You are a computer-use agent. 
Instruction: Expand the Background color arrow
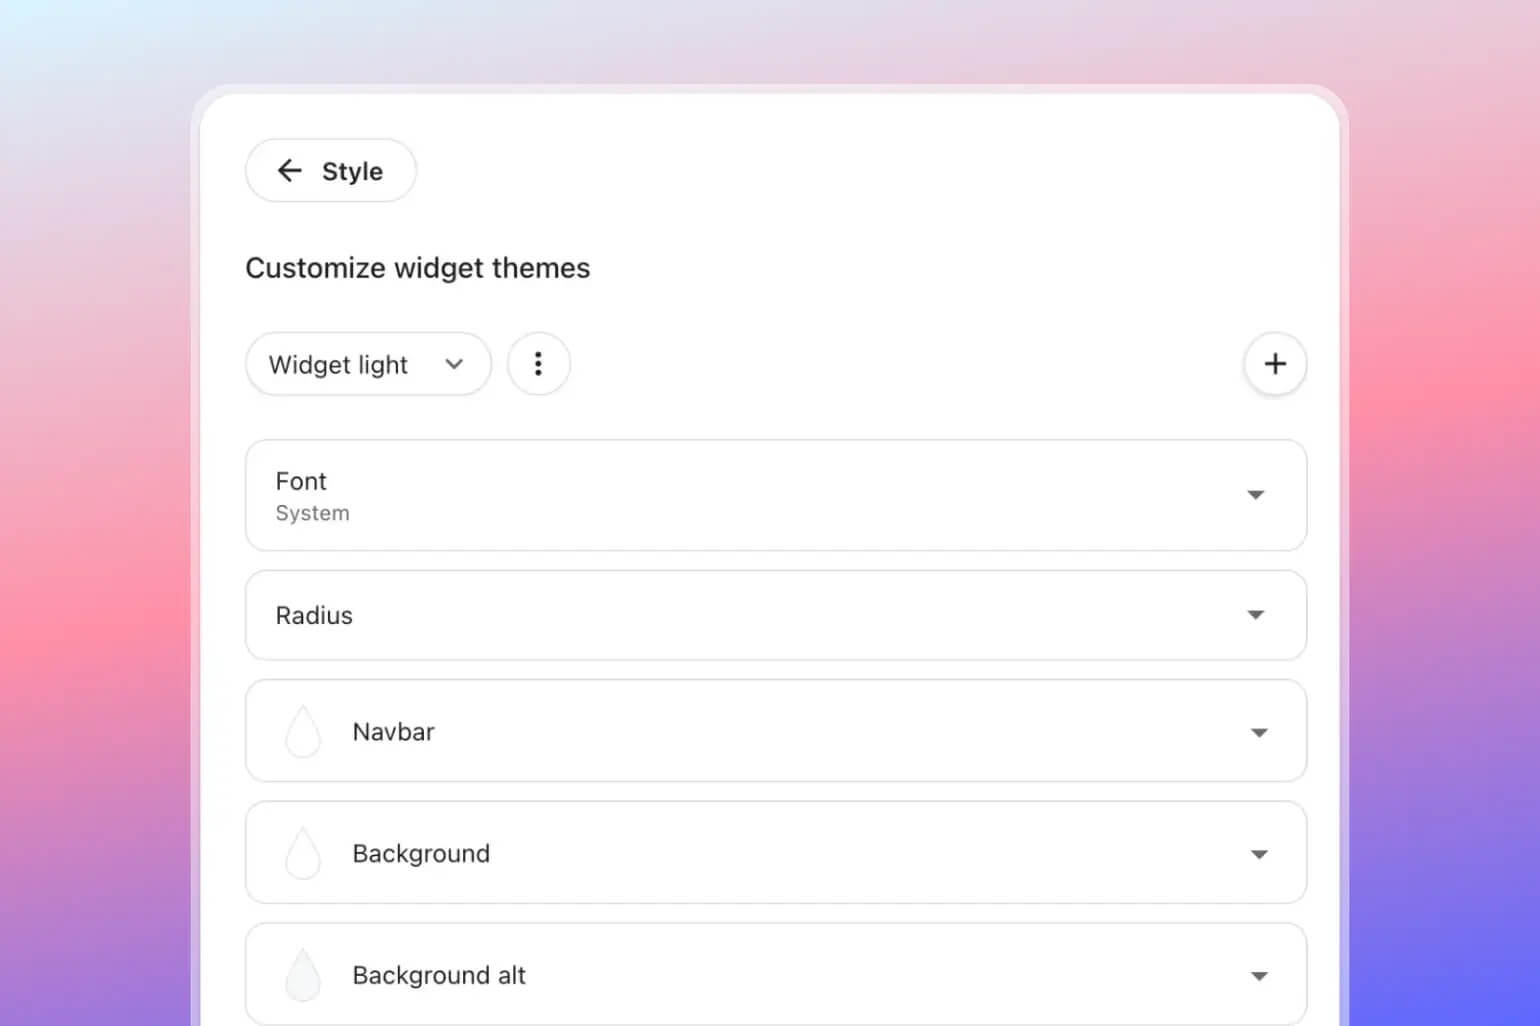coord(1259,855)
